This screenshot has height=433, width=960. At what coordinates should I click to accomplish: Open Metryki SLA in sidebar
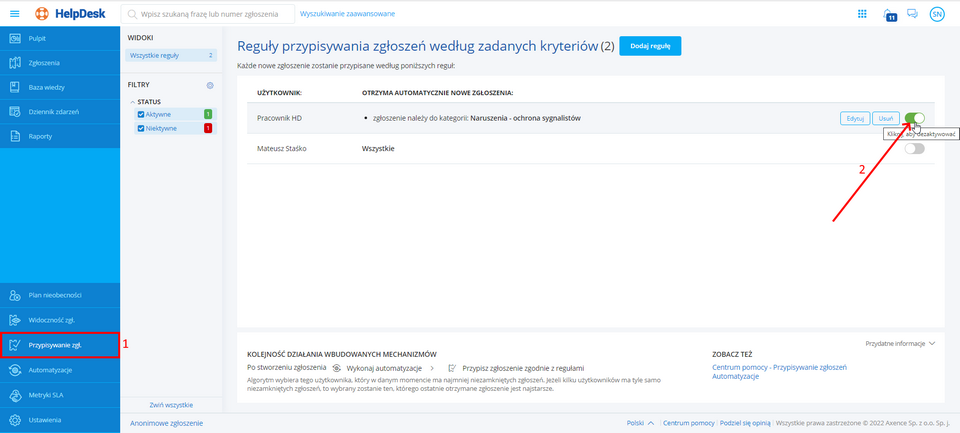point(48,395)
